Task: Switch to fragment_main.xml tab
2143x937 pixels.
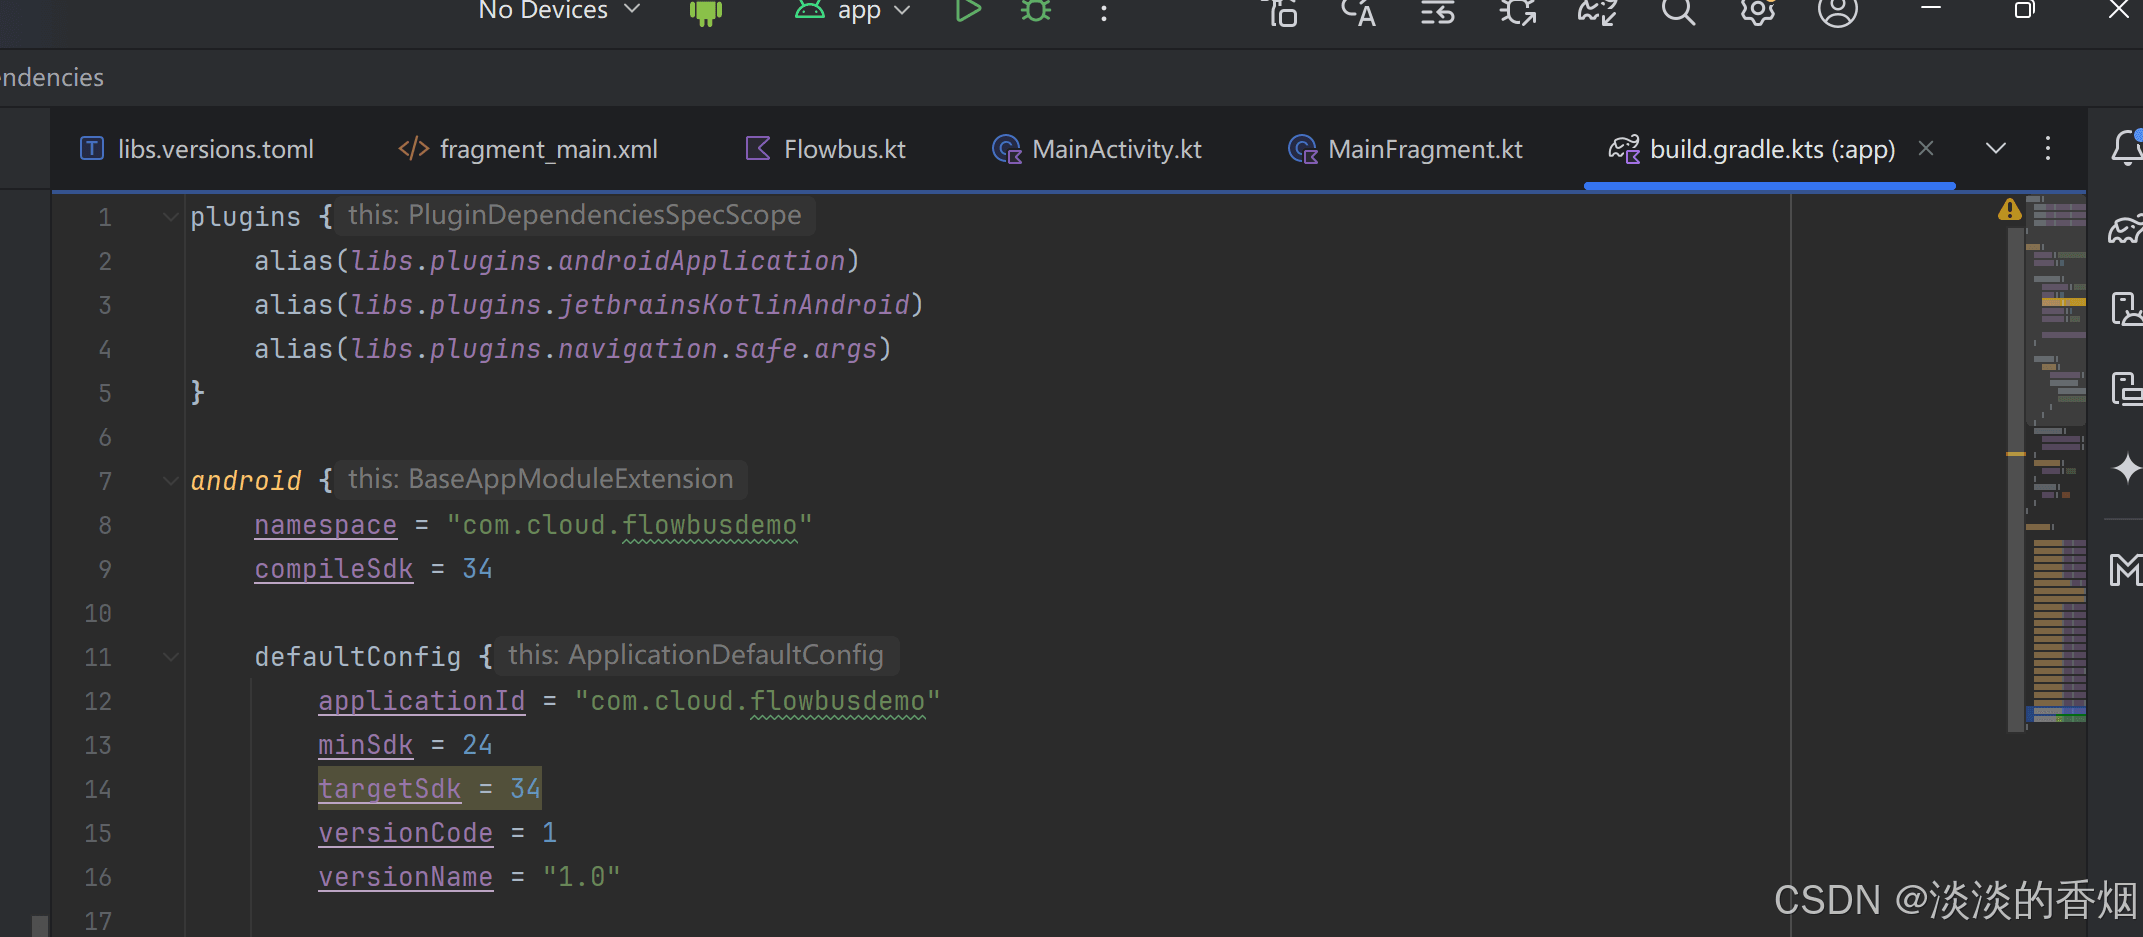Action: pyautogui.click(x=528, y=149)
